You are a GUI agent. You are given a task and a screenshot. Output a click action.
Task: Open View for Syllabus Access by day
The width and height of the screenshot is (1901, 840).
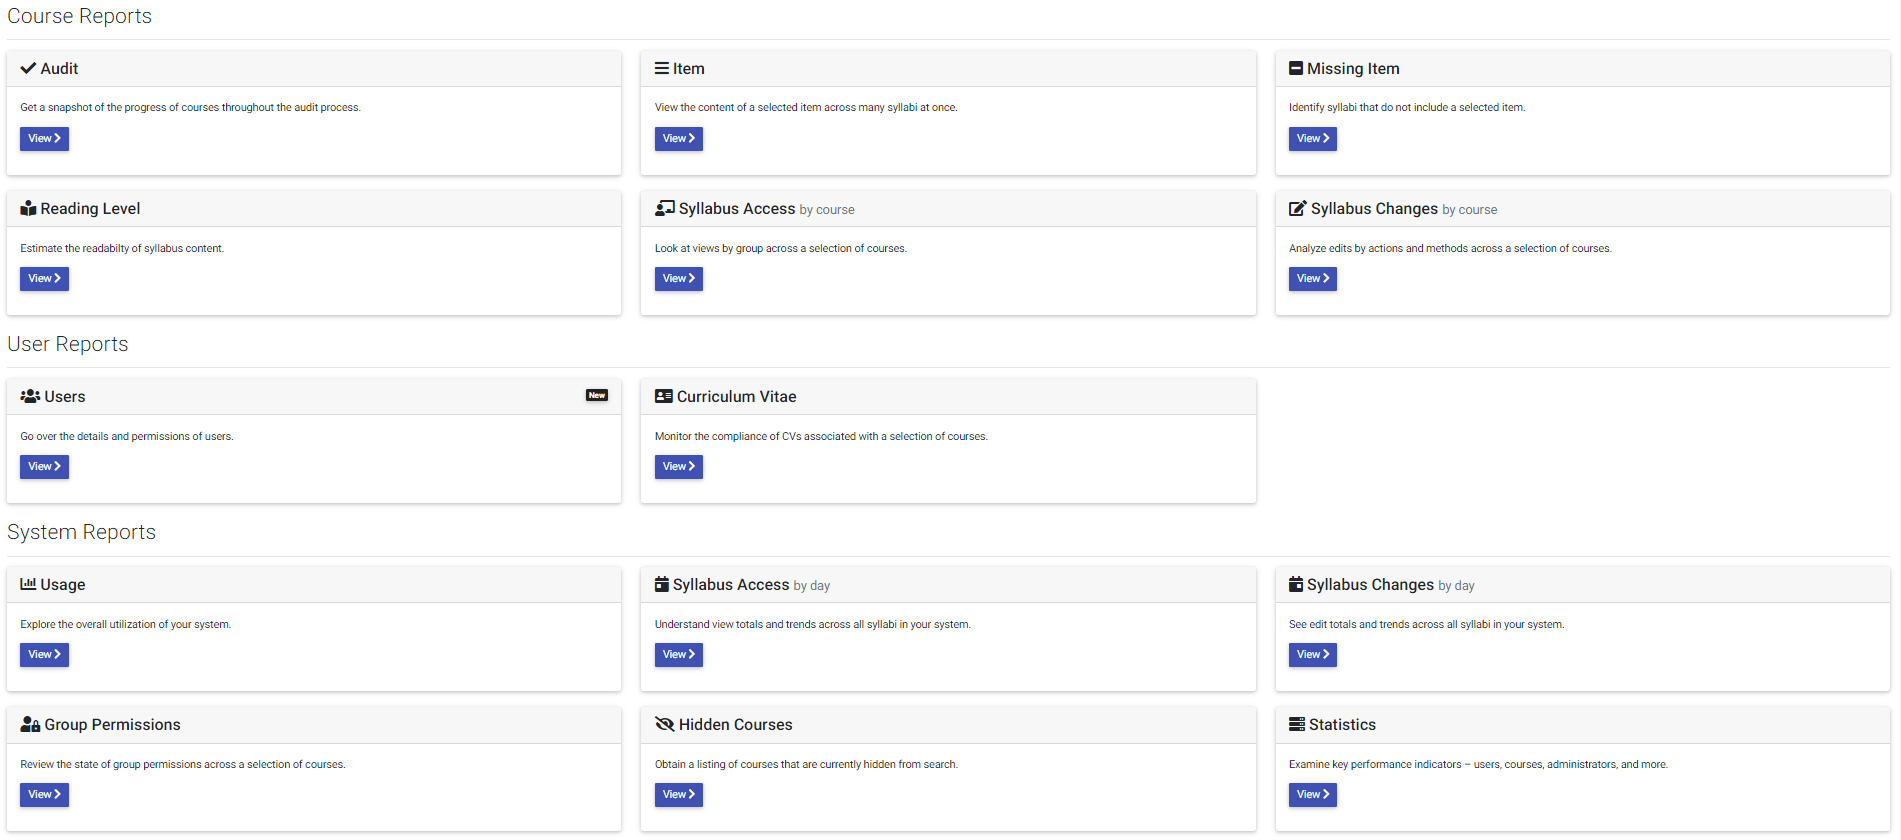click(x=679, y=655)
